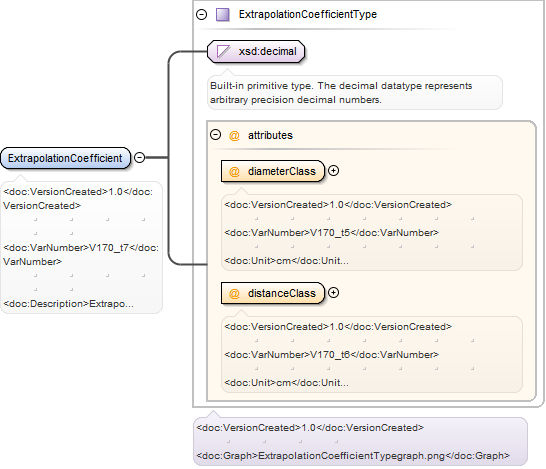This screenshot has width=546, height=469.
Task: Click the V170_t5 VarNumber annotation
Action: coord(332,232)
